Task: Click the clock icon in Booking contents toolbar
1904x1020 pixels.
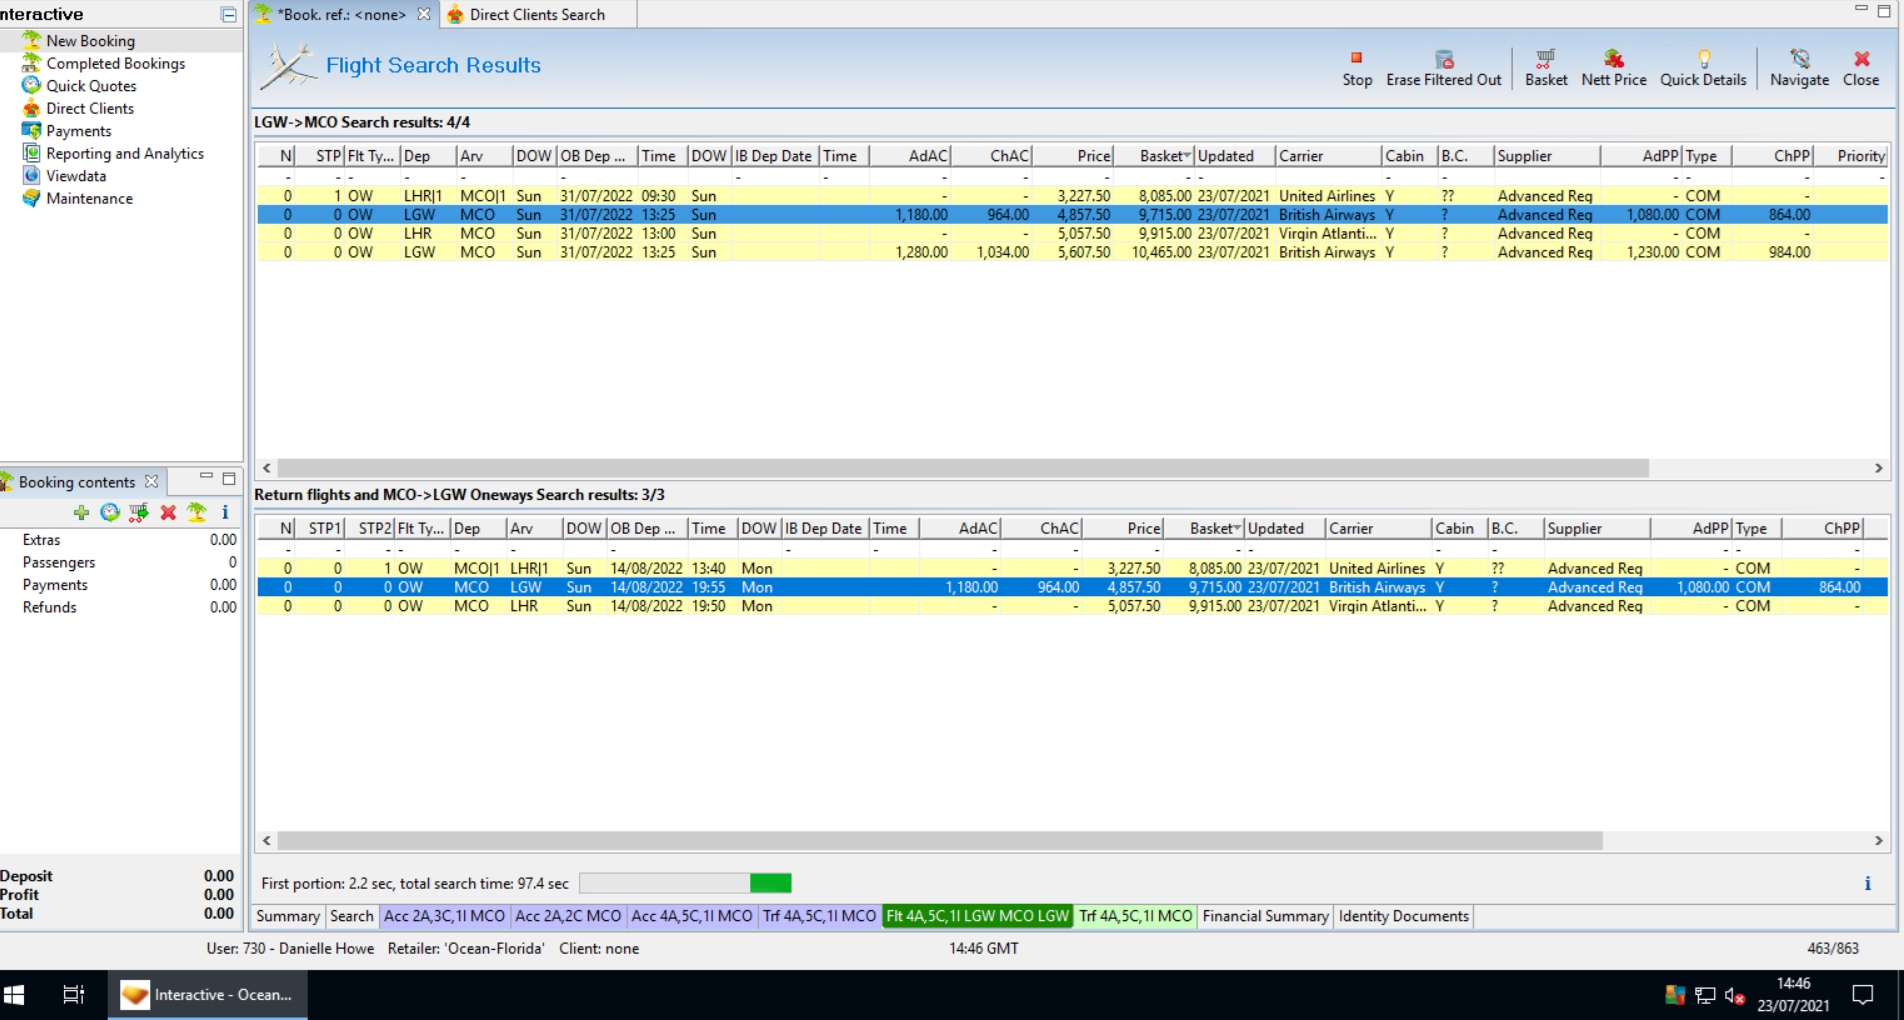Action: point(110,512)
